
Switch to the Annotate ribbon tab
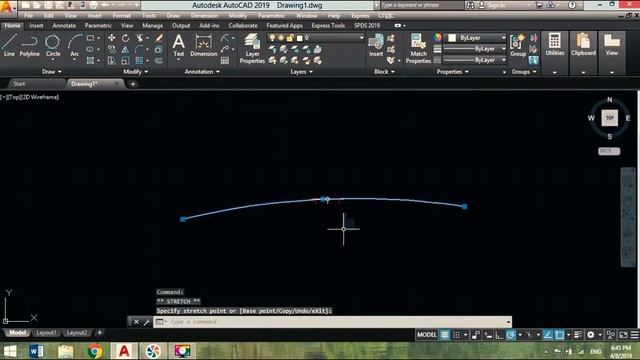[64, 25]
